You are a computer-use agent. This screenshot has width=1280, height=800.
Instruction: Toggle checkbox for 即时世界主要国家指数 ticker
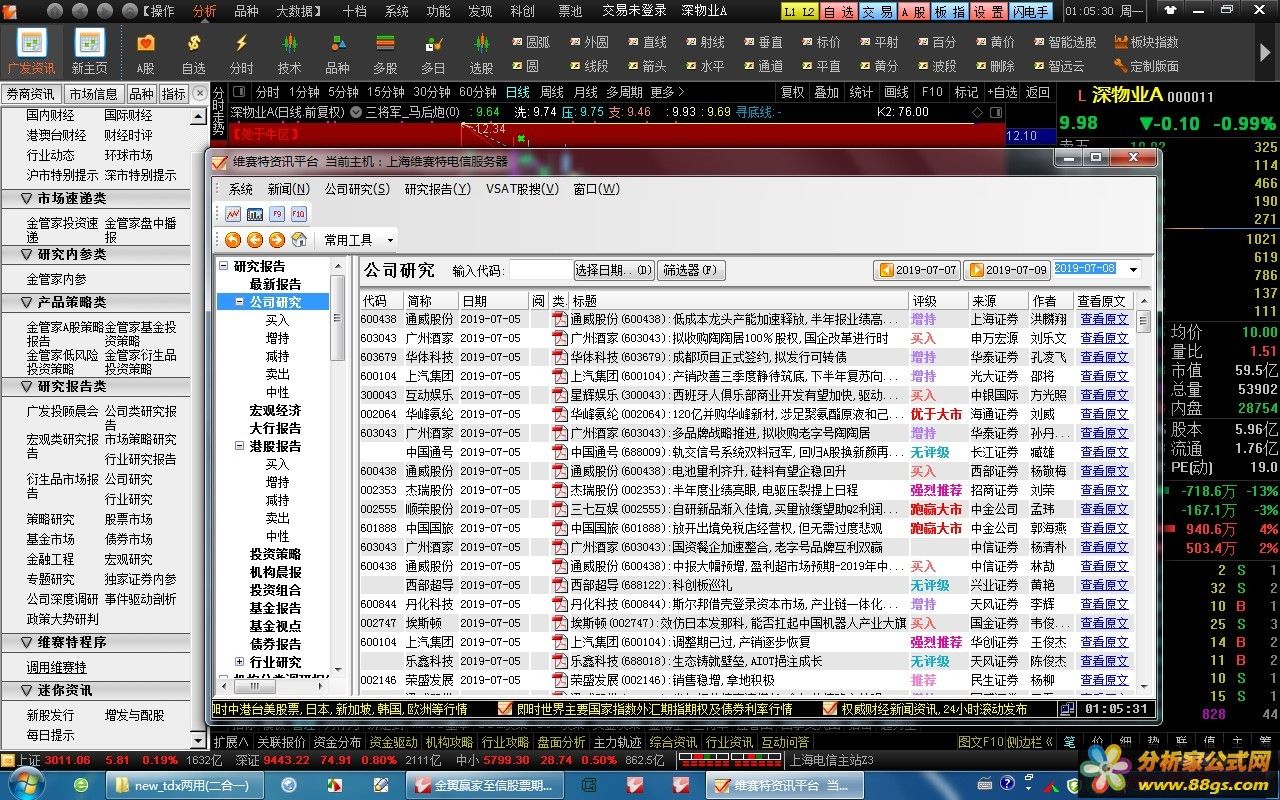[x=506, y=708]
